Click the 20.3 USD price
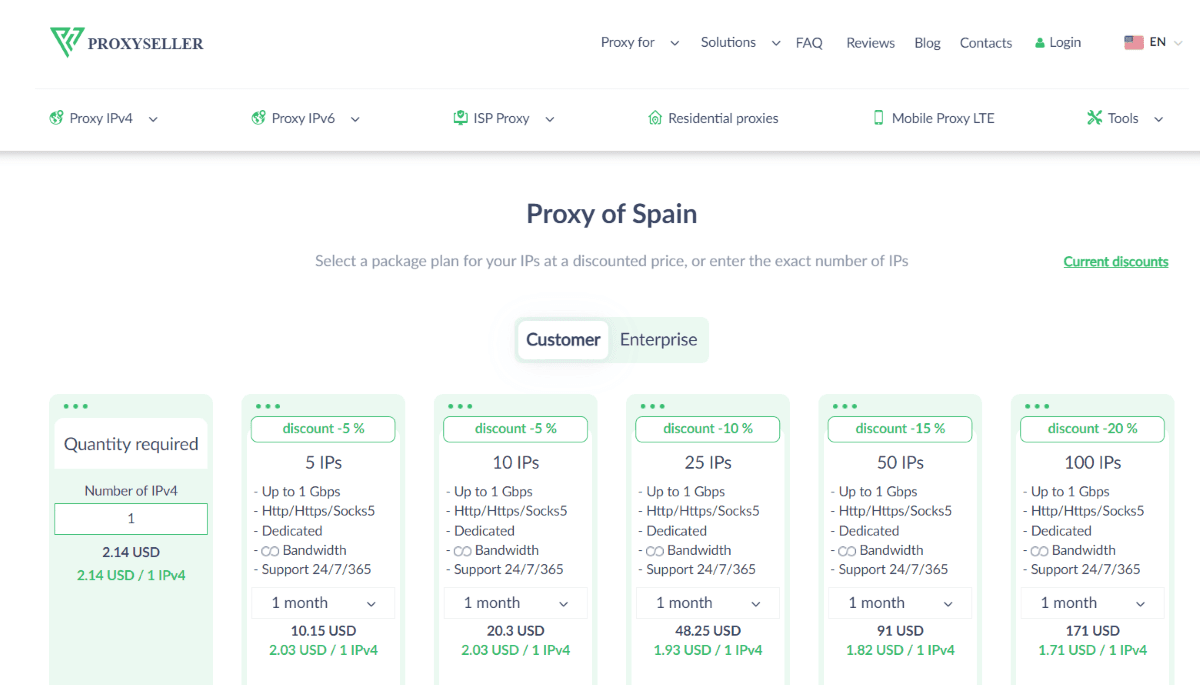Viewport: 1200px width, 685px height. [x=515, y=631]
